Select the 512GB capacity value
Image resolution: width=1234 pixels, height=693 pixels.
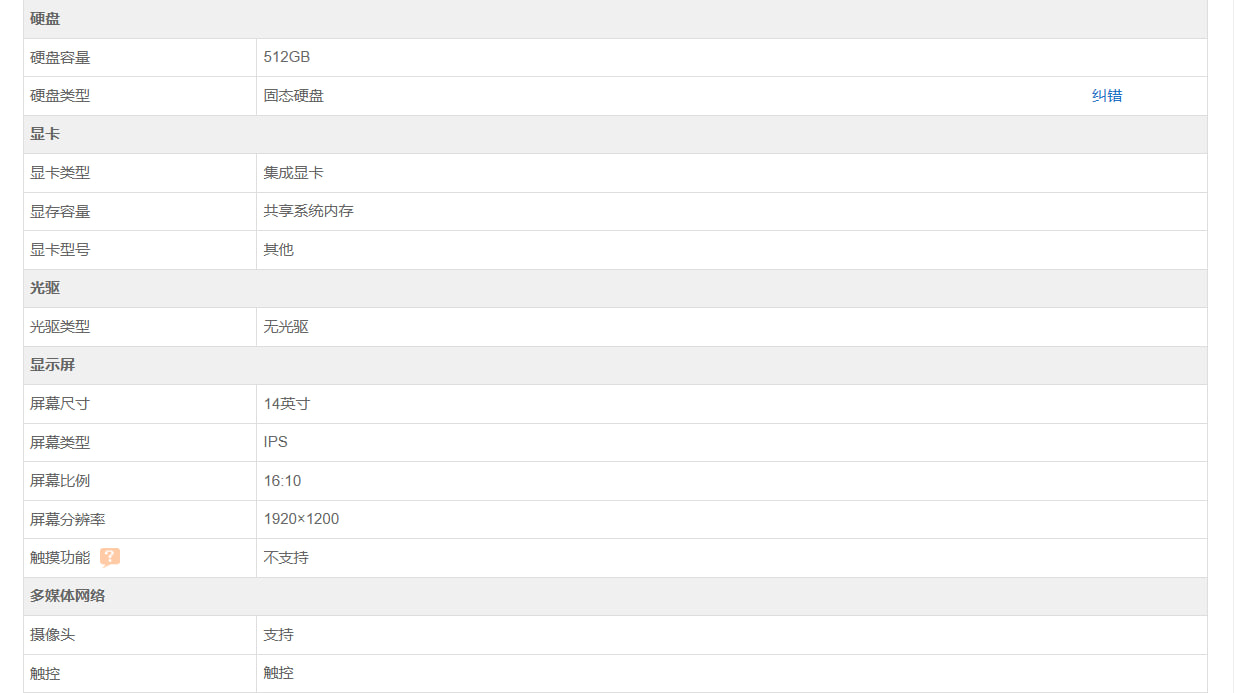click(287, 57)
